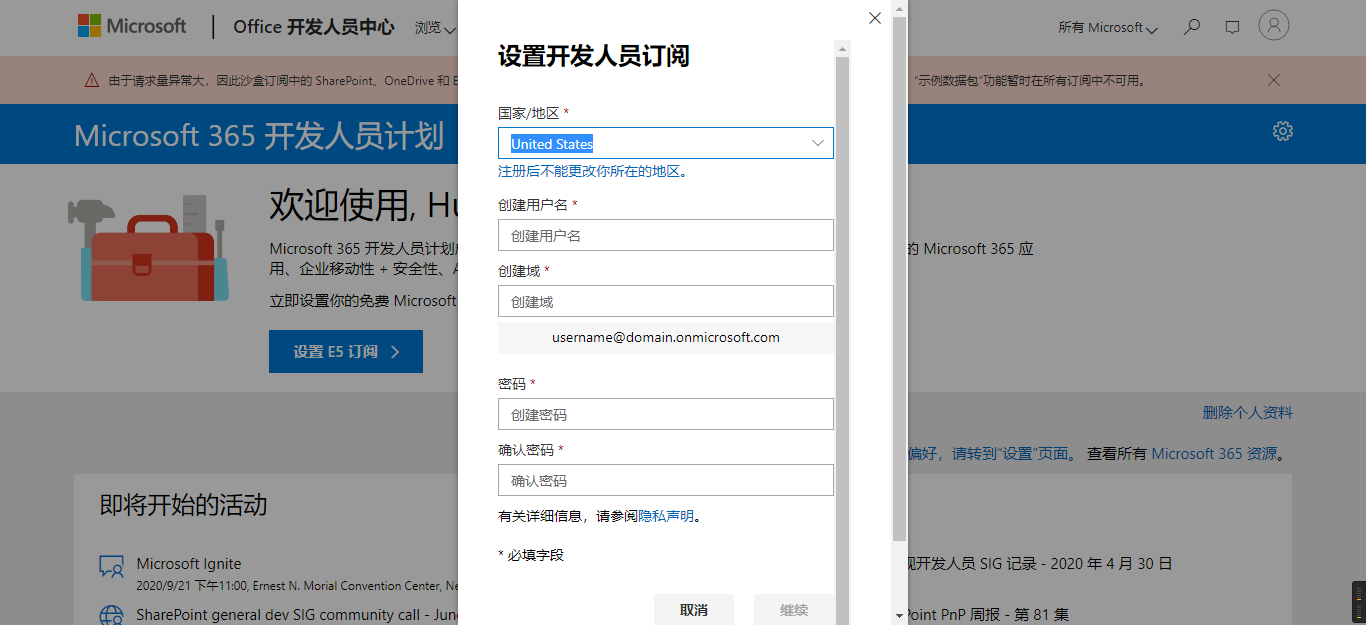
Task: Open the Microsoft Ignite event
Action: (x=189, y=564)
